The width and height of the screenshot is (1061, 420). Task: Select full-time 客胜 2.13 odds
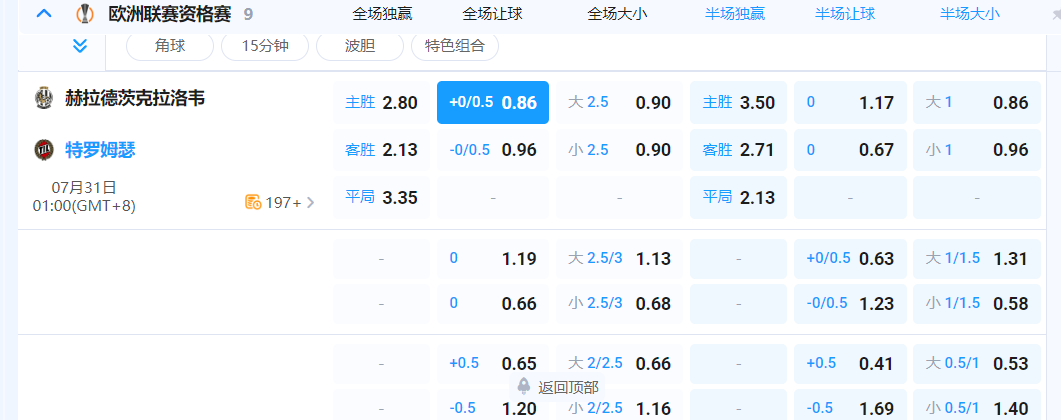(x=381, y=149)
